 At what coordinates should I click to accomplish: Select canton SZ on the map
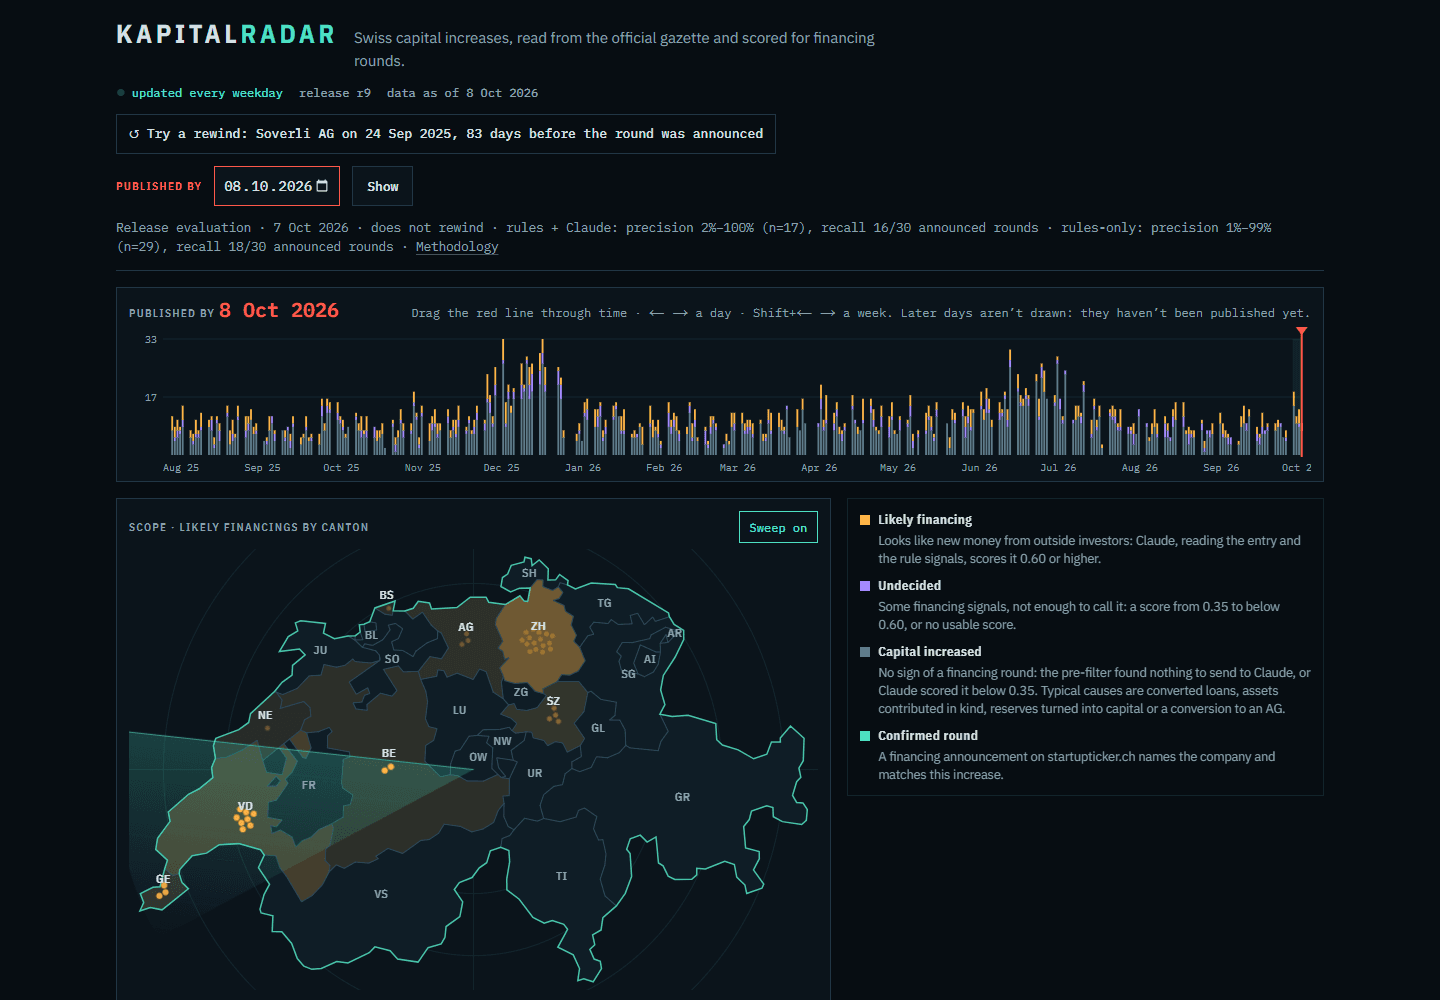(x=553, y=701)
